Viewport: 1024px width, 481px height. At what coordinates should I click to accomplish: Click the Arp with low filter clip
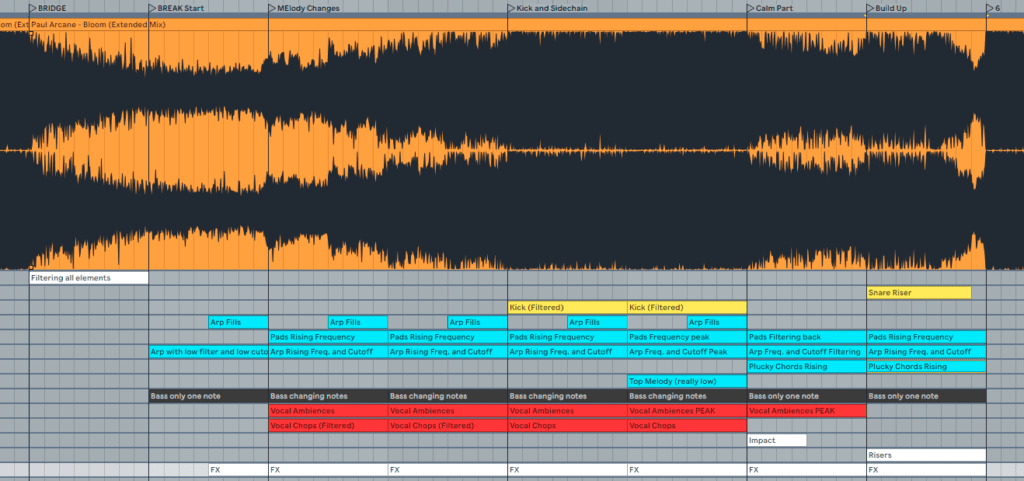point(208,352)
